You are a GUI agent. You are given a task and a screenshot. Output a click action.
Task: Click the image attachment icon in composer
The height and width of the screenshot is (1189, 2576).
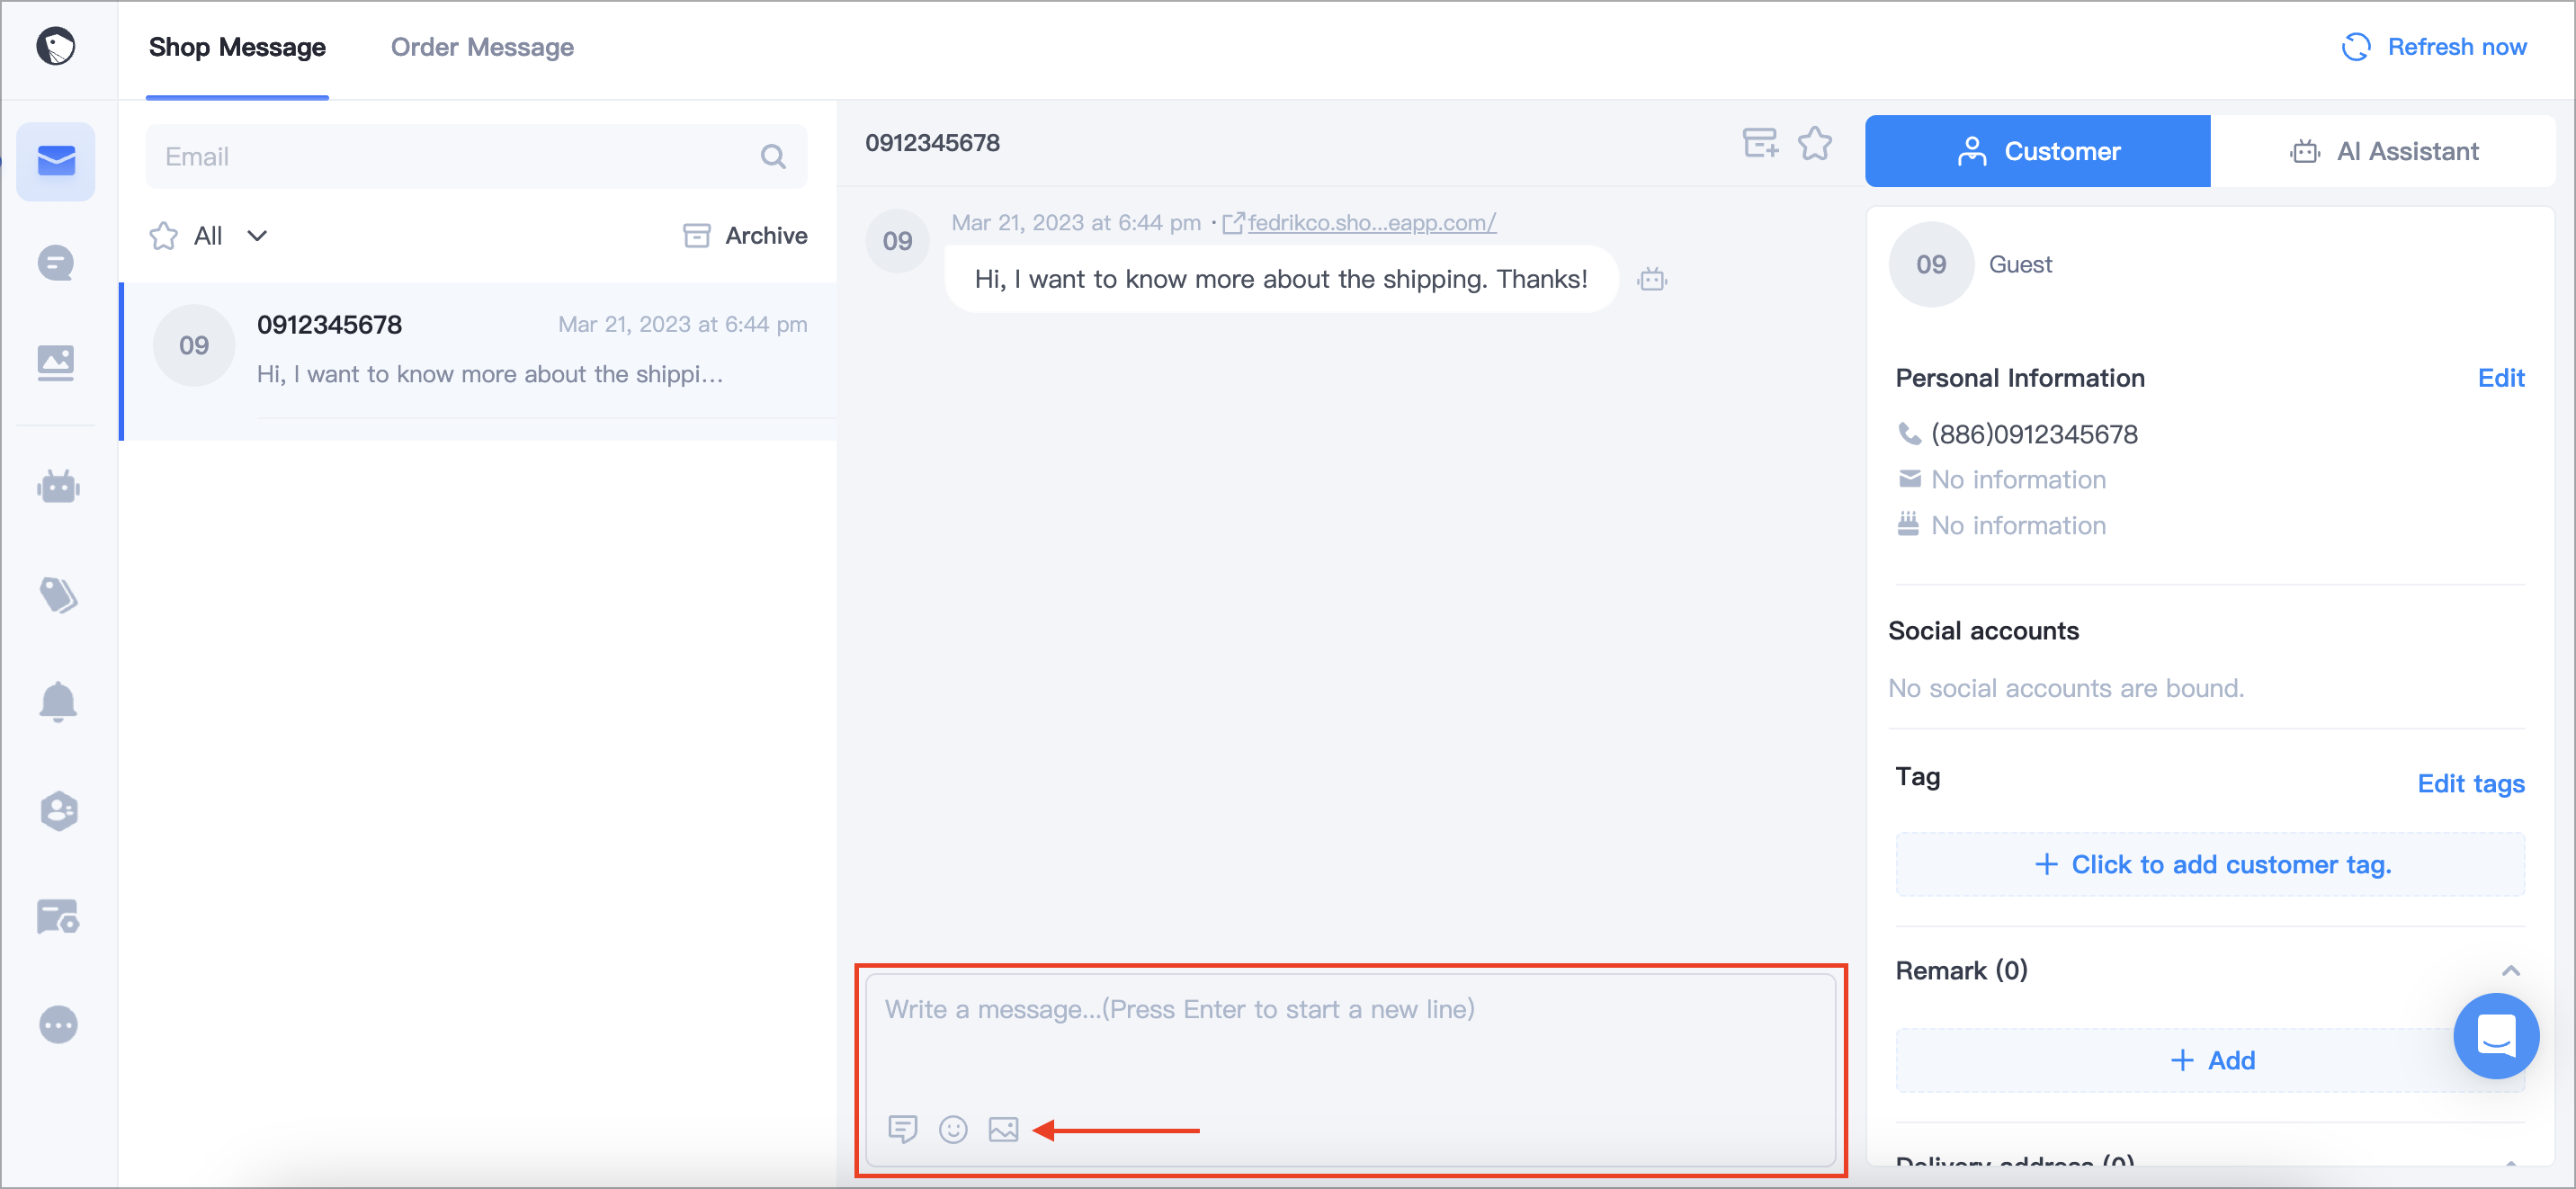tap(1003, 1130)
